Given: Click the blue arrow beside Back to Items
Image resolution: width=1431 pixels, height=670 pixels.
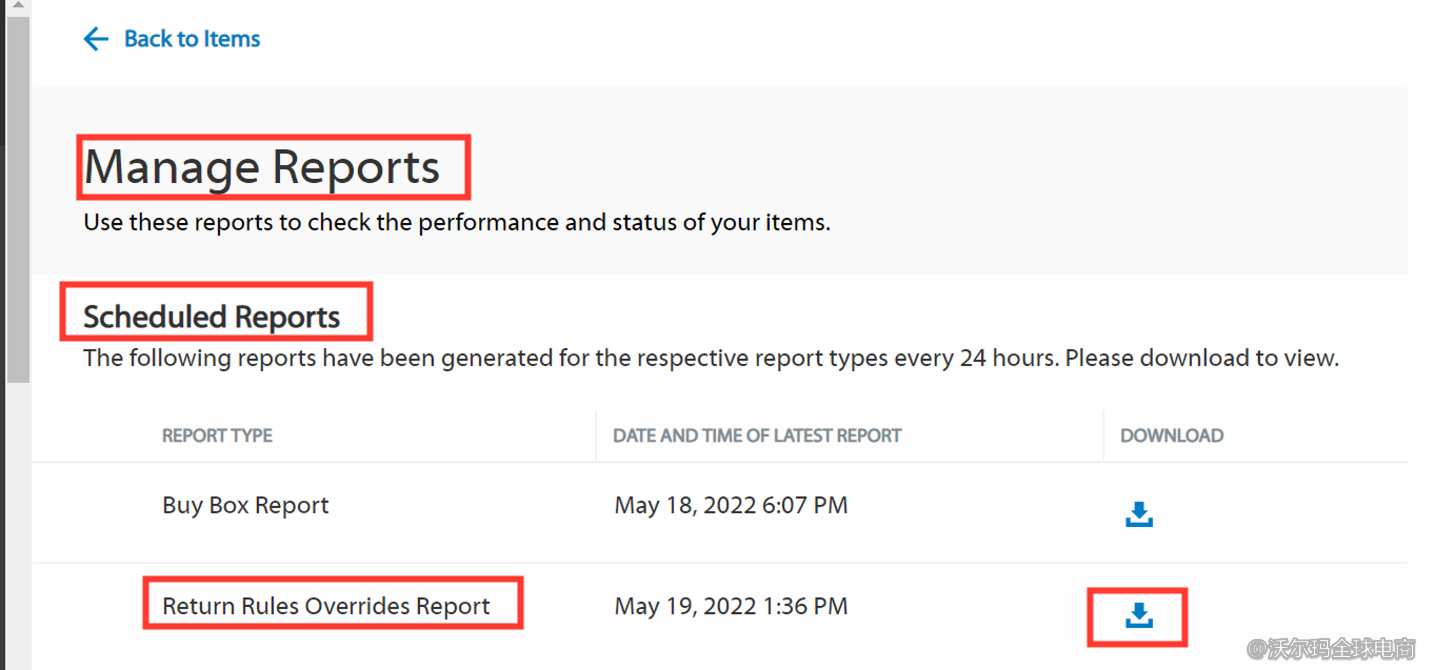Looking at the screenshot, I should (96, 38).
